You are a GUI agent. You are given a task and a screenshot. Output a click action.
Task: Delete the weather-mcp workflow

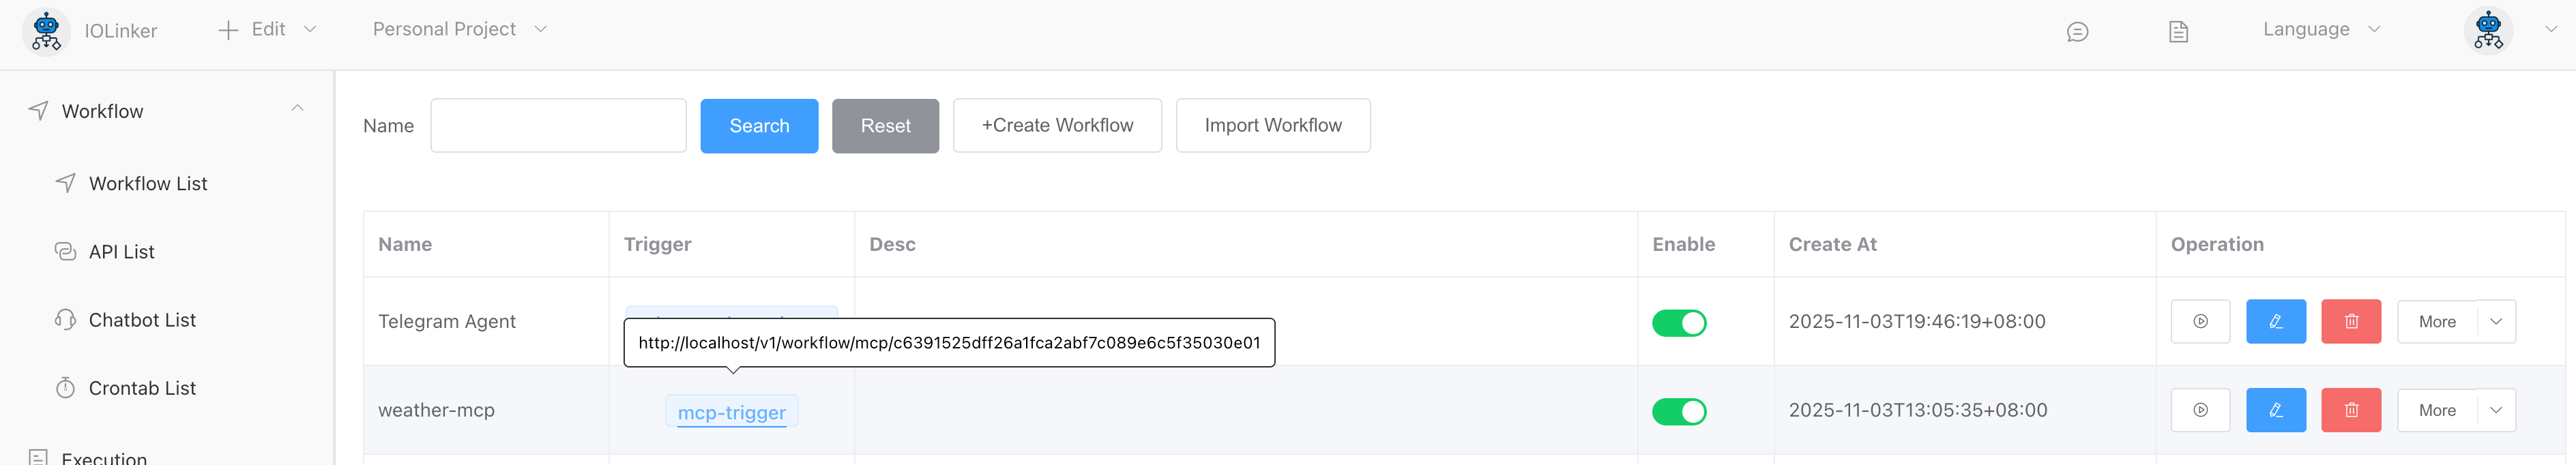point(2350,410)
